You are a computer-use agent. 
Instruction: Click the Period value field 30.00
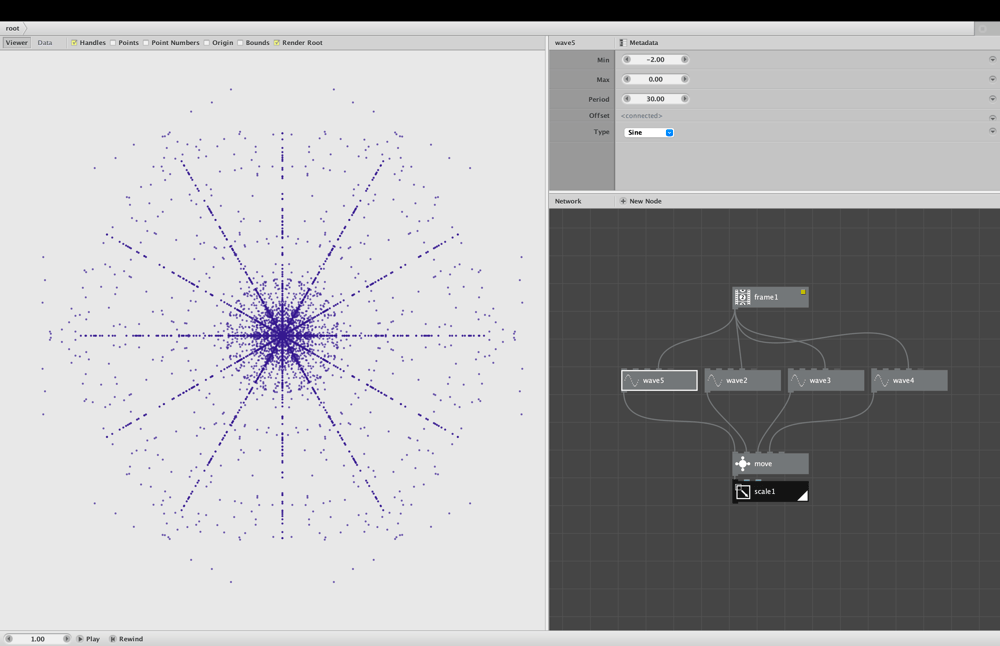click(x=656, y=99)
